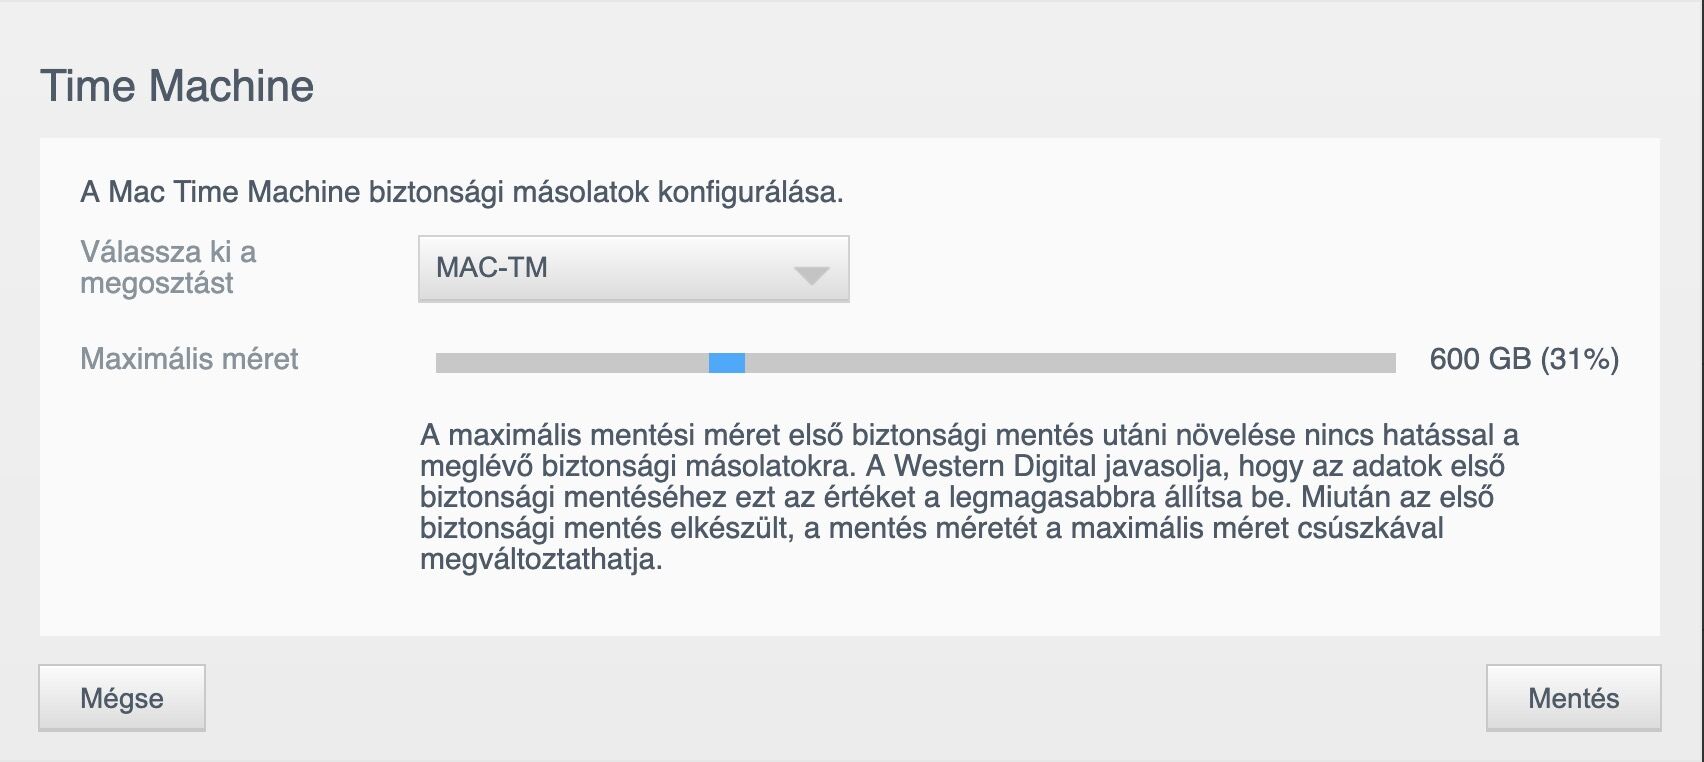This screenshot has width=1704, height=762.
Task: Click slider track left of blue handle
Action: pyautogui.click(x=570, y=363)
